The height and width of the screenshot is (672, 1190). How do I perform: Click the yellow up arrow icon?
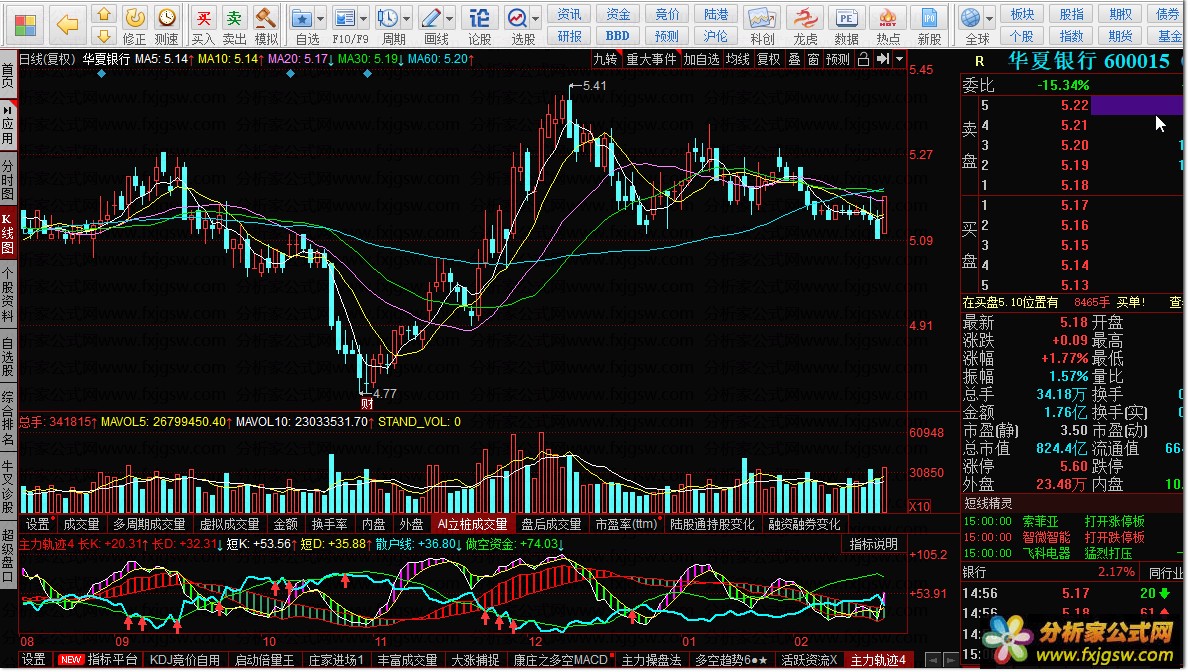pos(103,14)
